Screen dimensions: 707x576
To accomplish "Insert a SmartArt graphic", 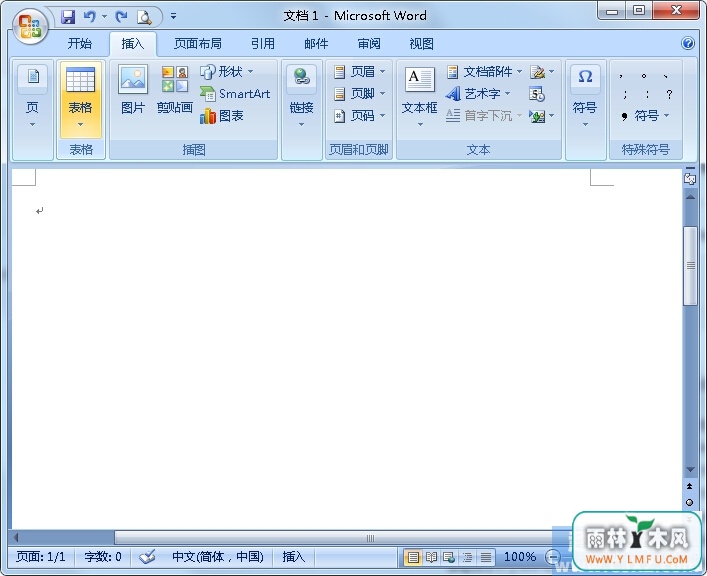I will (235, 94).
